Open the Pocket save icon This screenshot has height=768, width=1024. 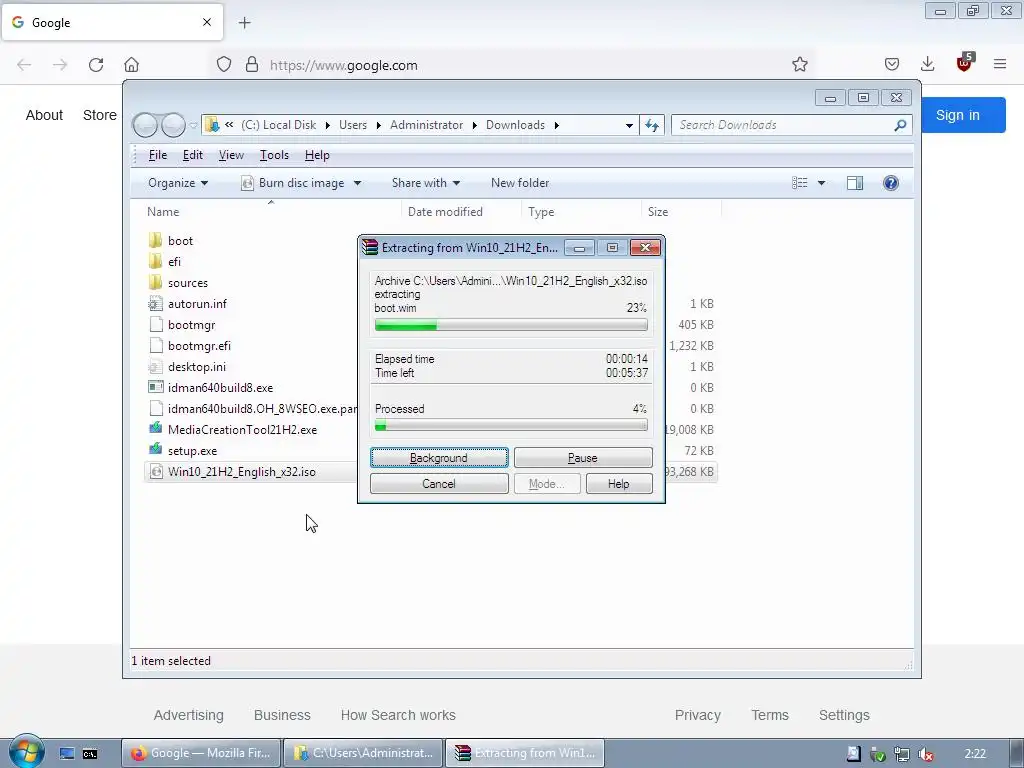pyautogui.click(x=892, y=64)
